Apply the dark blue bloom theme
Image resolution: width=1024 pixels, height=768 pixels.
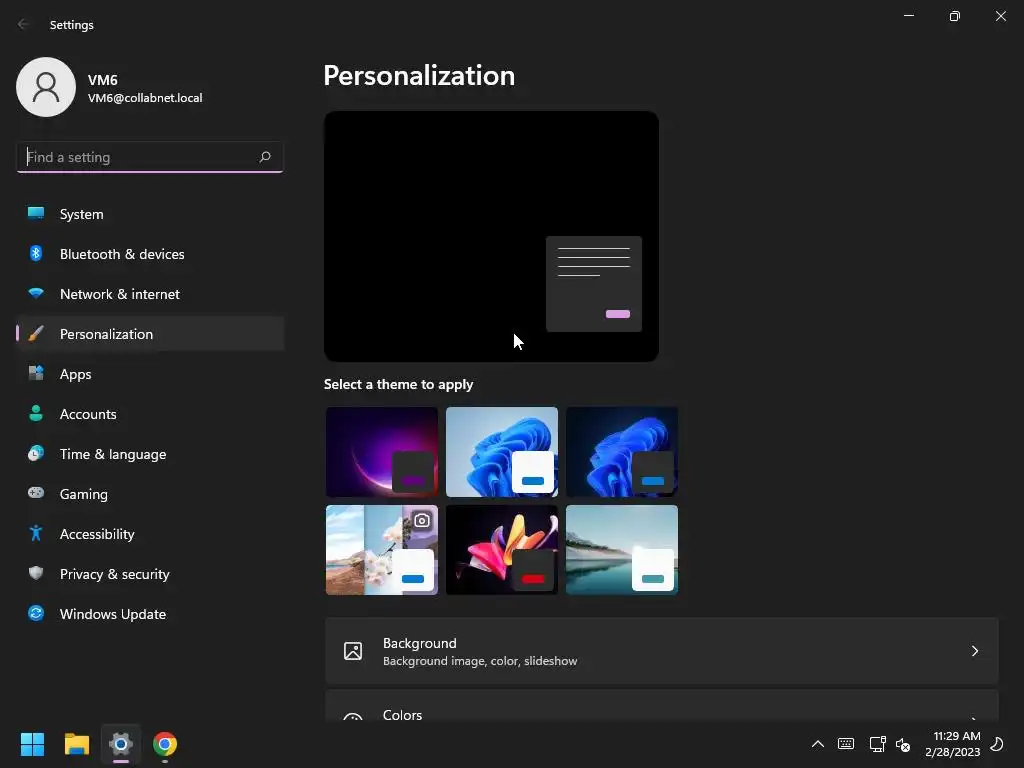pyautogui.click(x=622, y=452)
